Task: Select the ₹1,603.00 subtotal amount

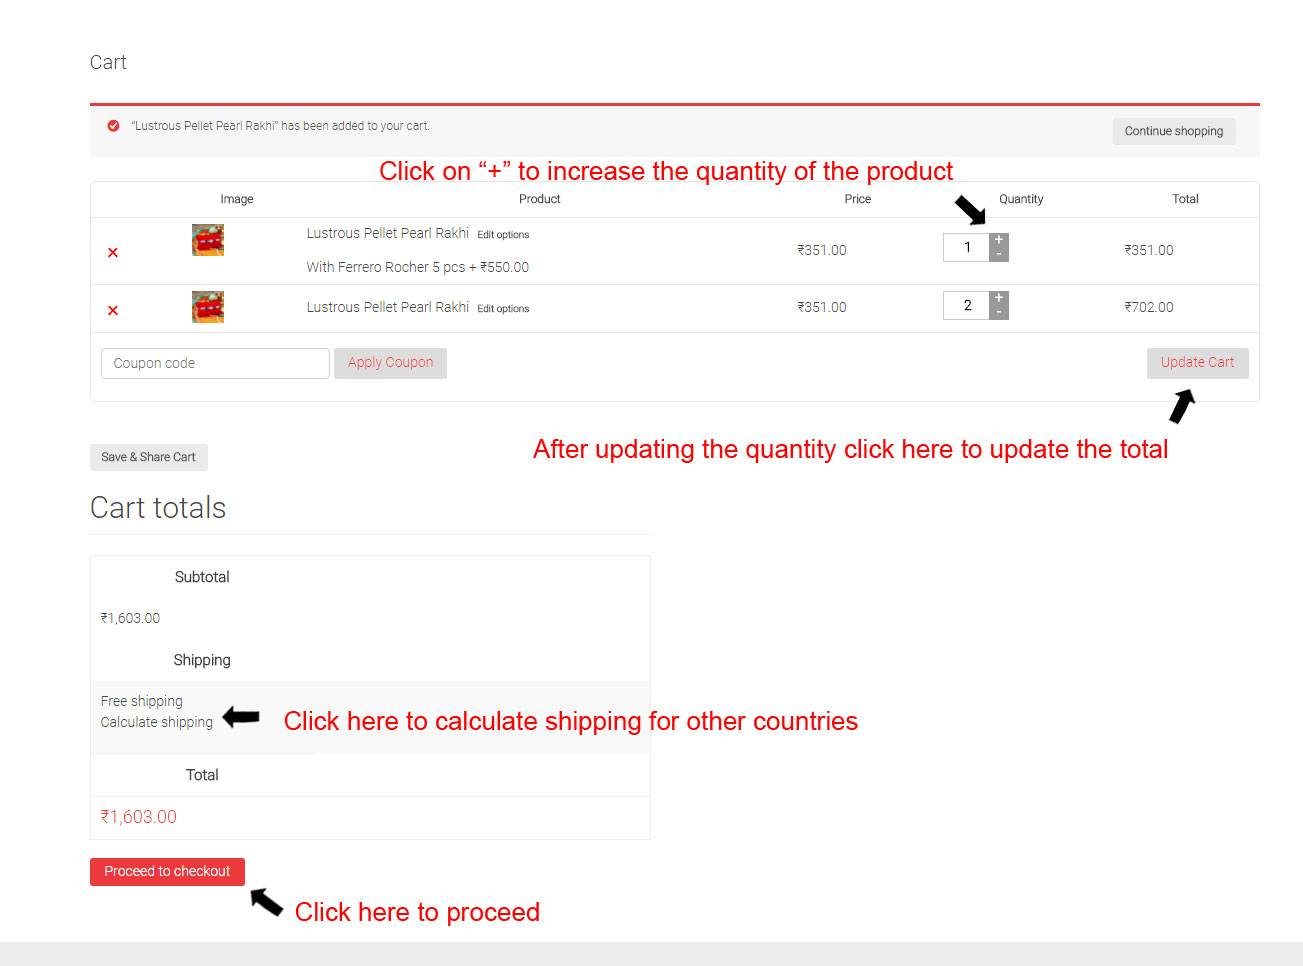Action: pos(130,618)
